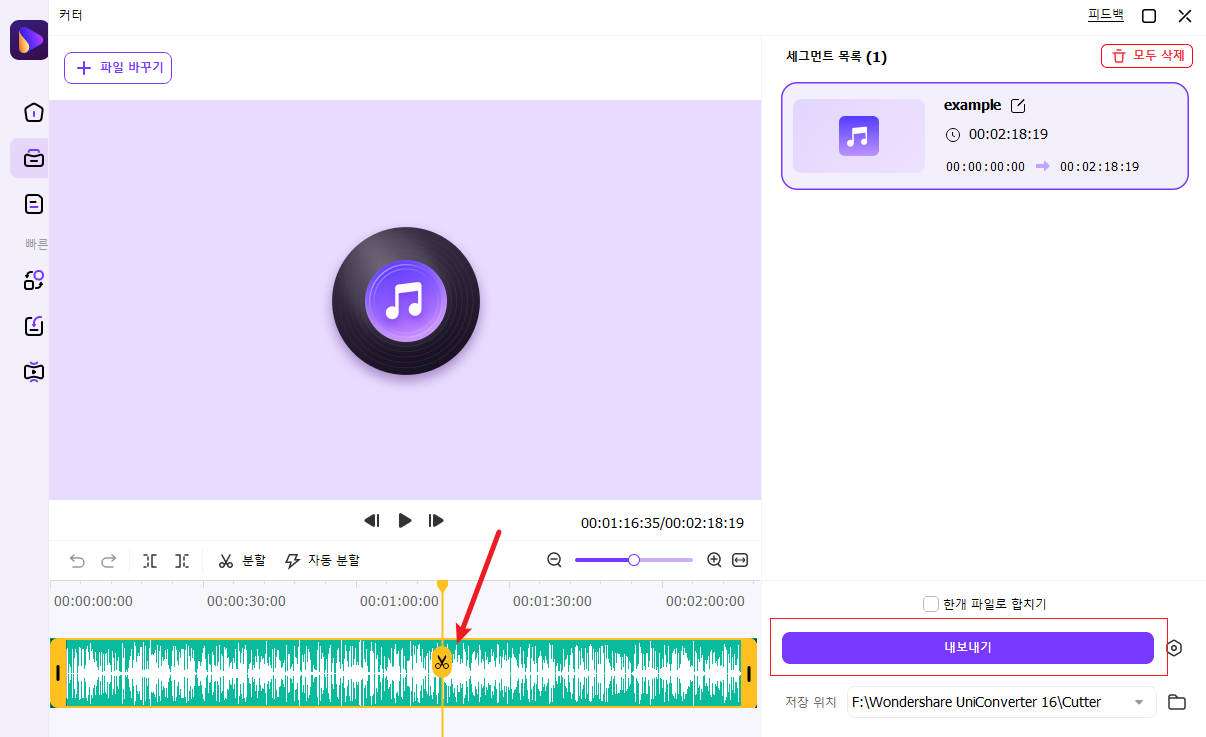
Task: Click the 분할 scissors split tool
Action: [242, 561]
